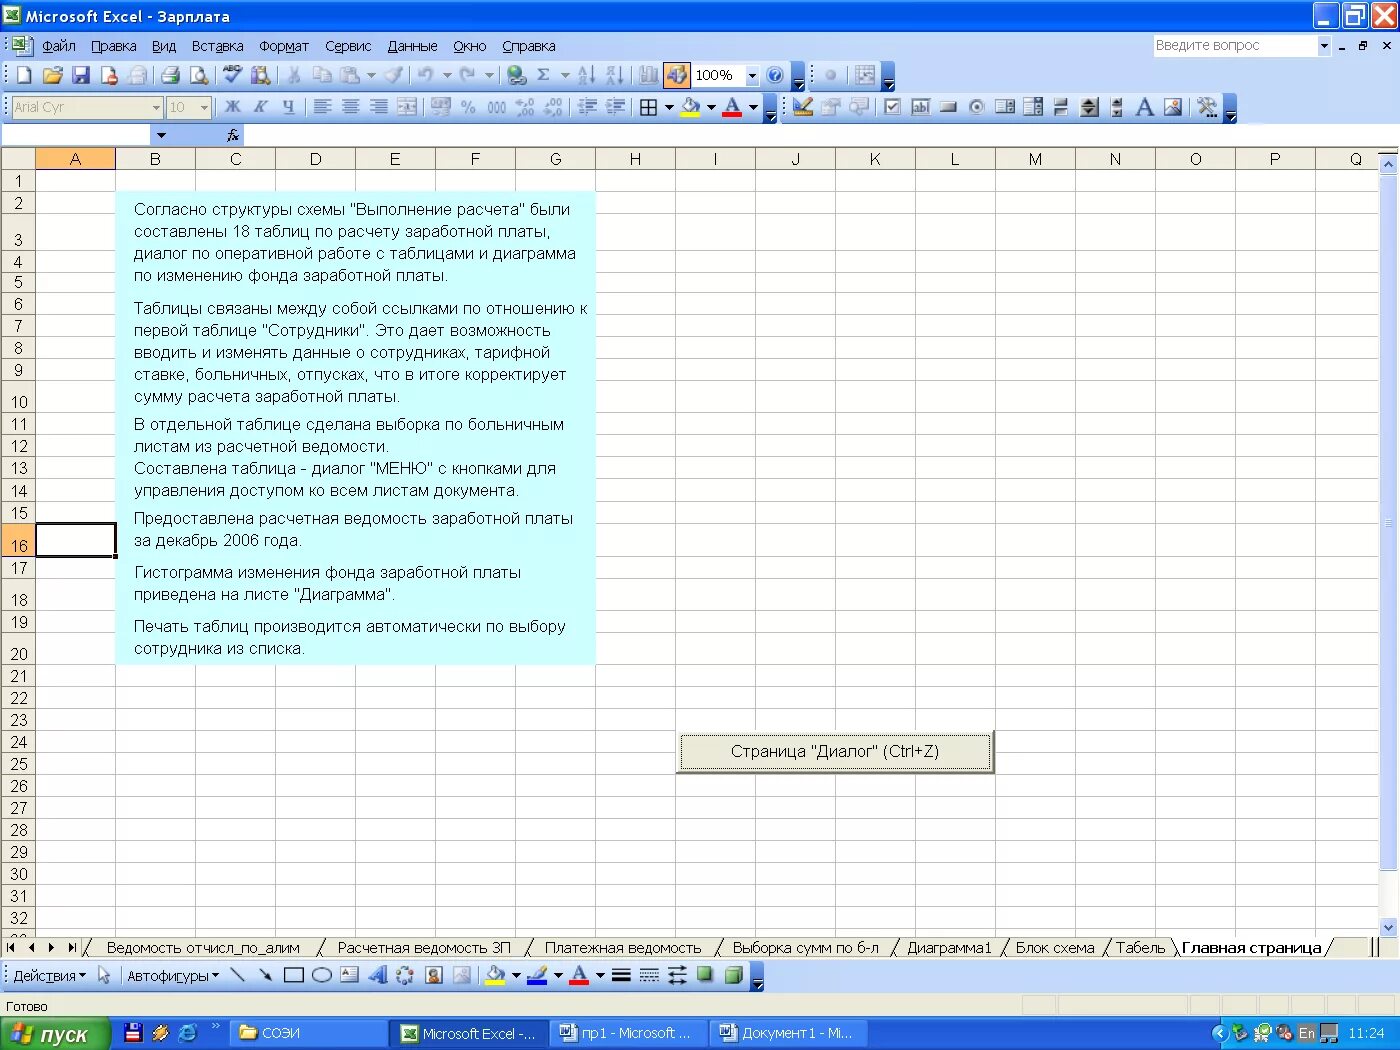Click in the Введите вопрос help field
This screenshot has width=1400, height=1050.
tap(1234, 45)
